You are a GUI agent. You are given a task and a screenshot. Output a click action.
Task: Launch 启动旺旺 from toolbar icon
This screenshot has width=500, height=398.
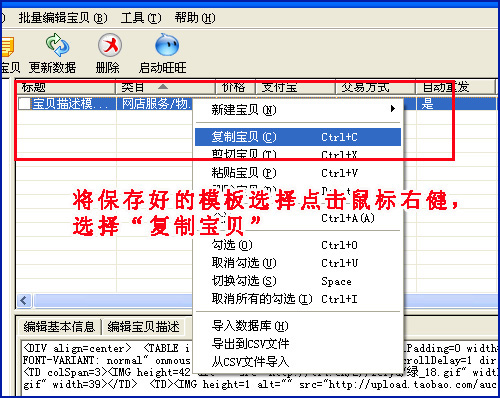pyautogui.click(x=167, y=45)
